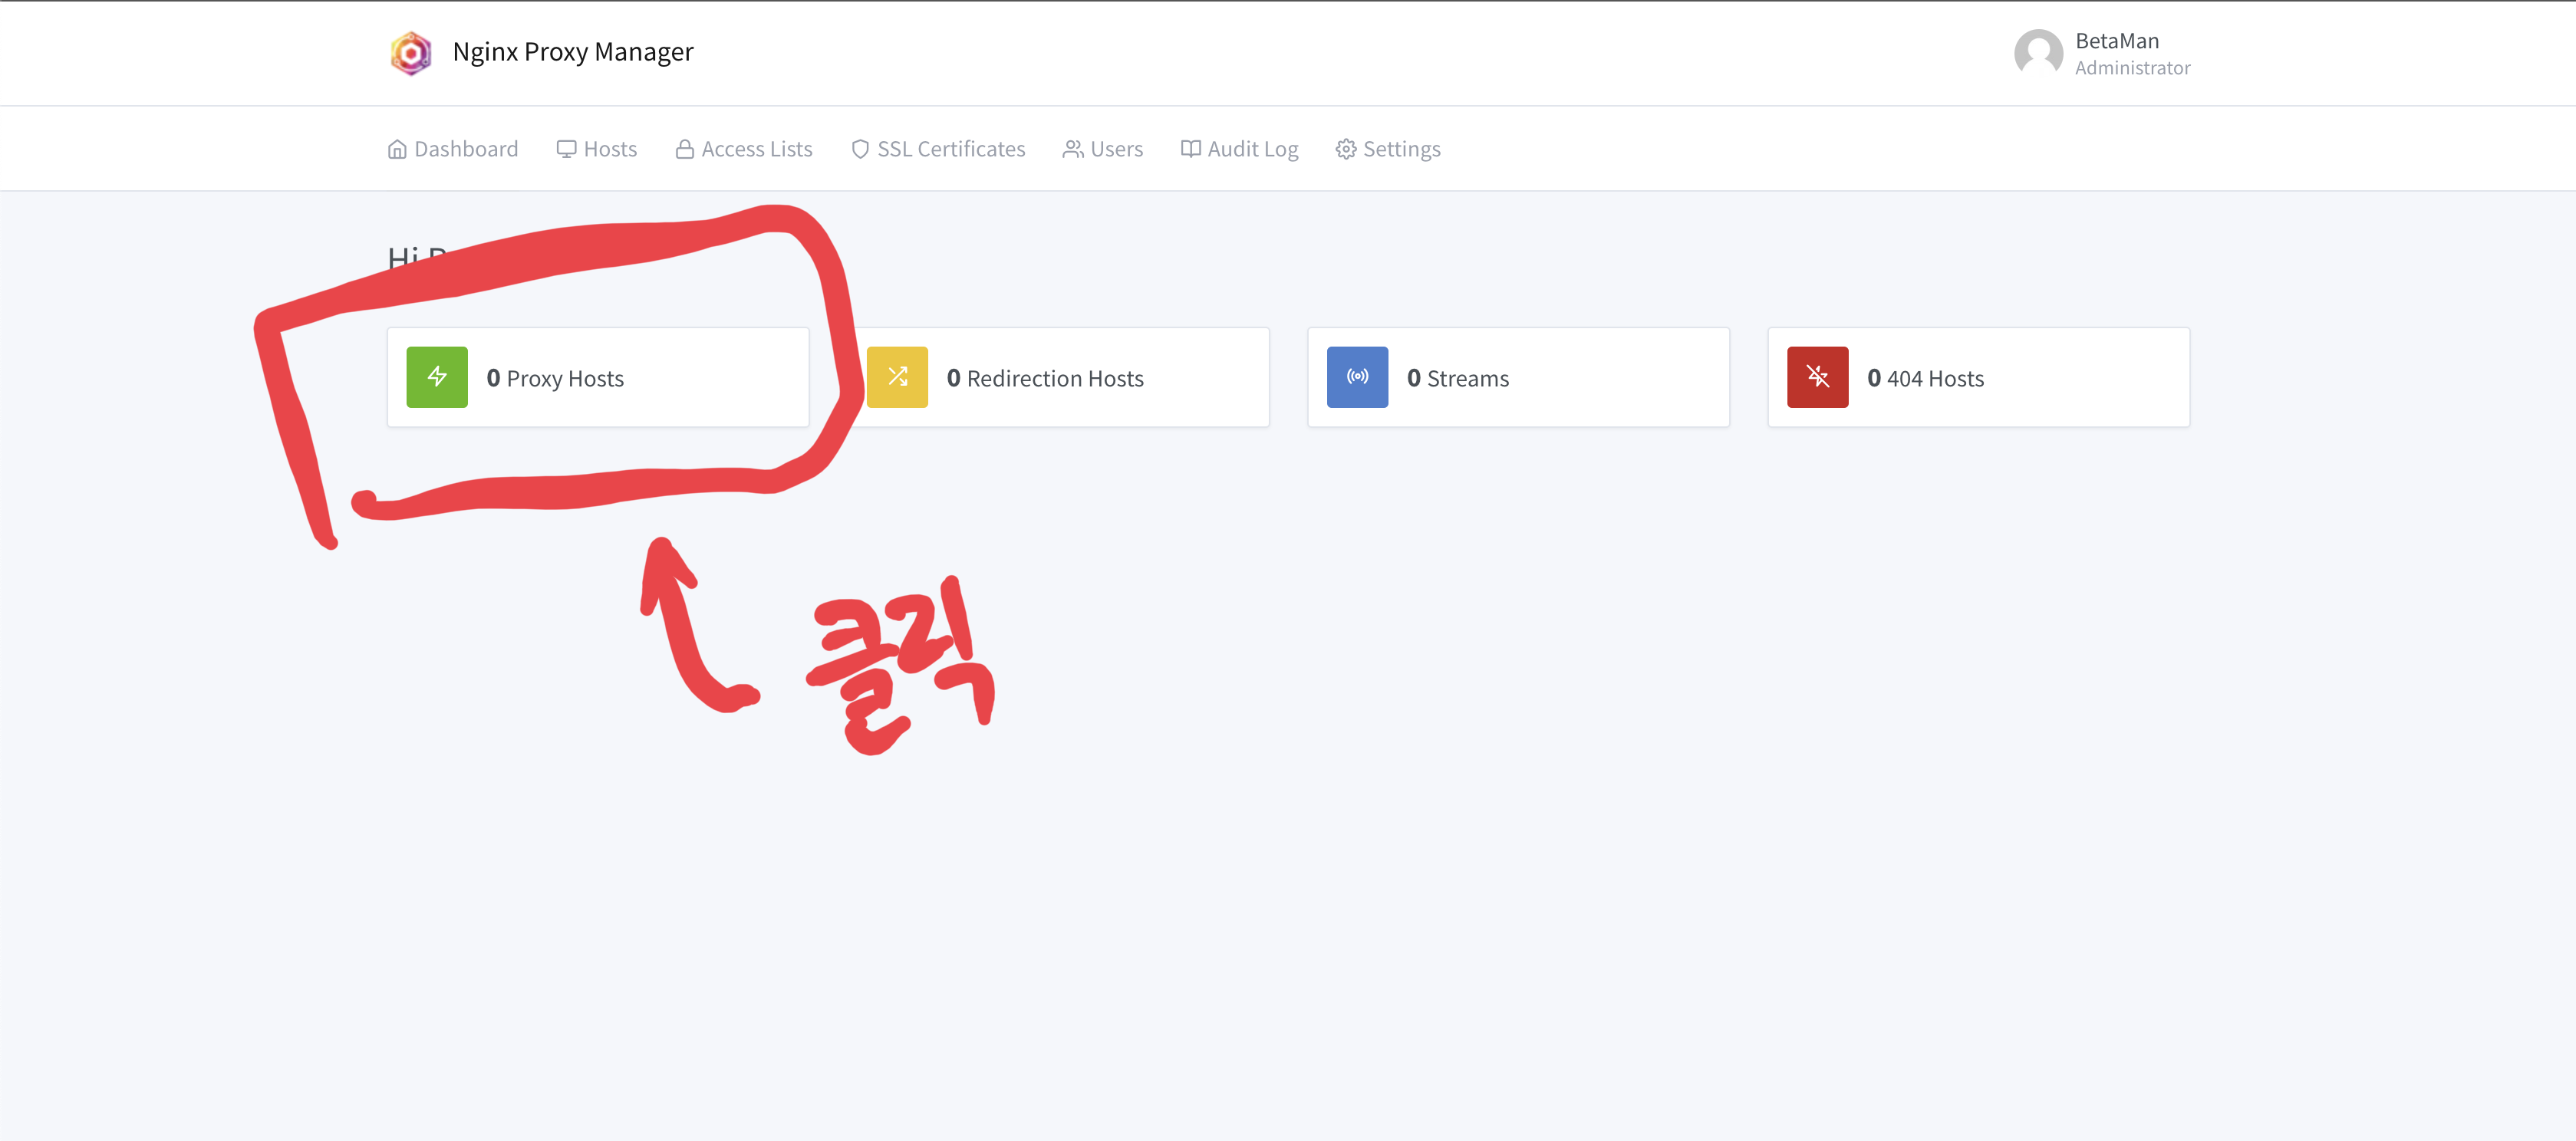The width and height of the screenshot is (2576, 1141).
Task: Click the Dashboard home icon
Action: (x=397, y=149)
